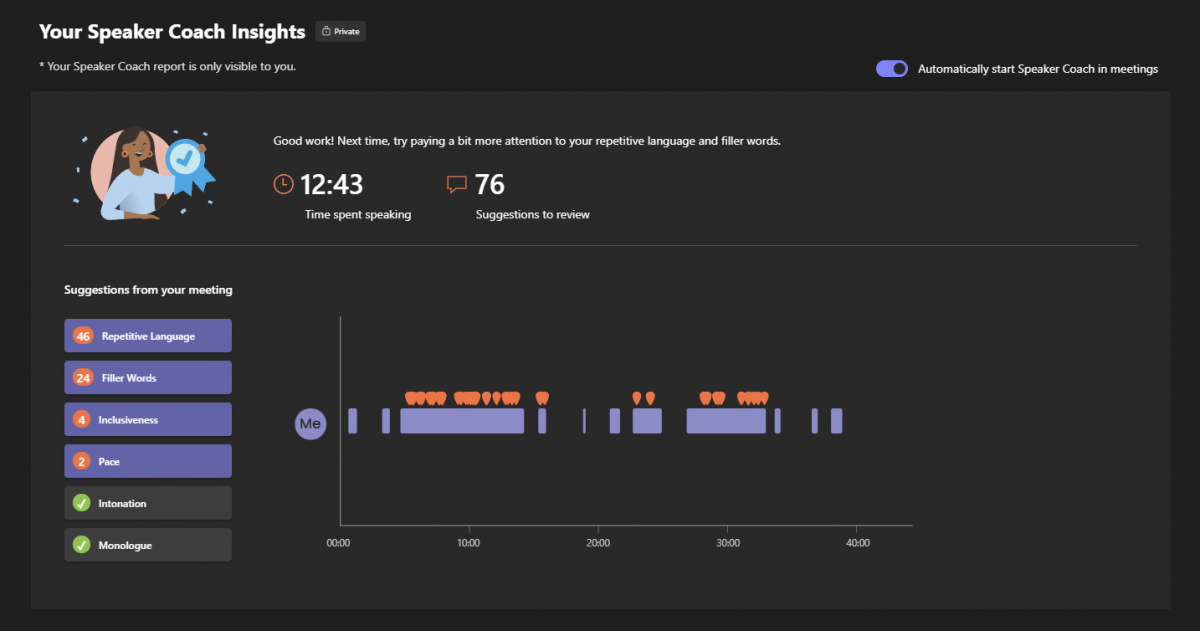Select the Pace category

pyautogui.click(x=148, y=462)
